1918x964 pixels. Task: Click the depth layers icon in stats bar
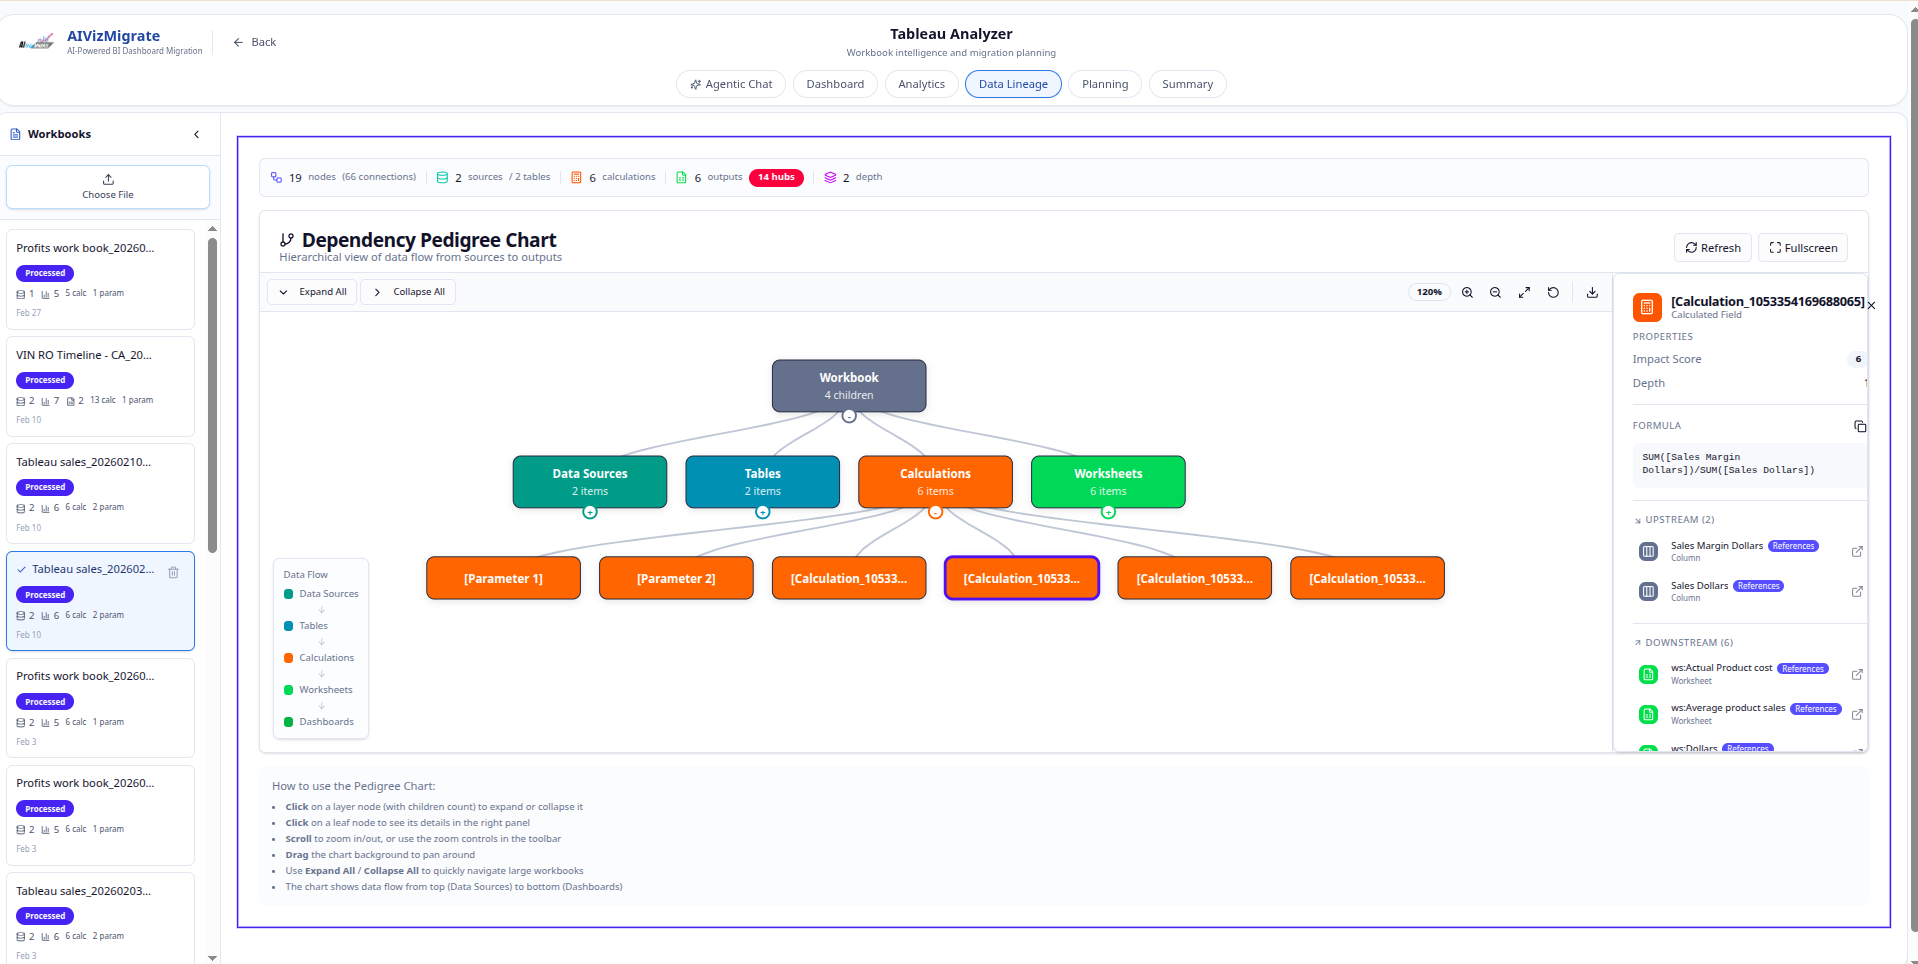click(x=830, y=177)
